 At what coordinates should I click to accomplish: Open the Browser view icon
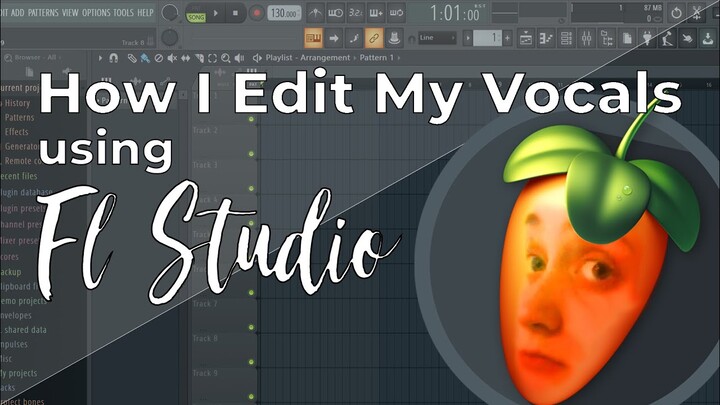pos(607,39)
